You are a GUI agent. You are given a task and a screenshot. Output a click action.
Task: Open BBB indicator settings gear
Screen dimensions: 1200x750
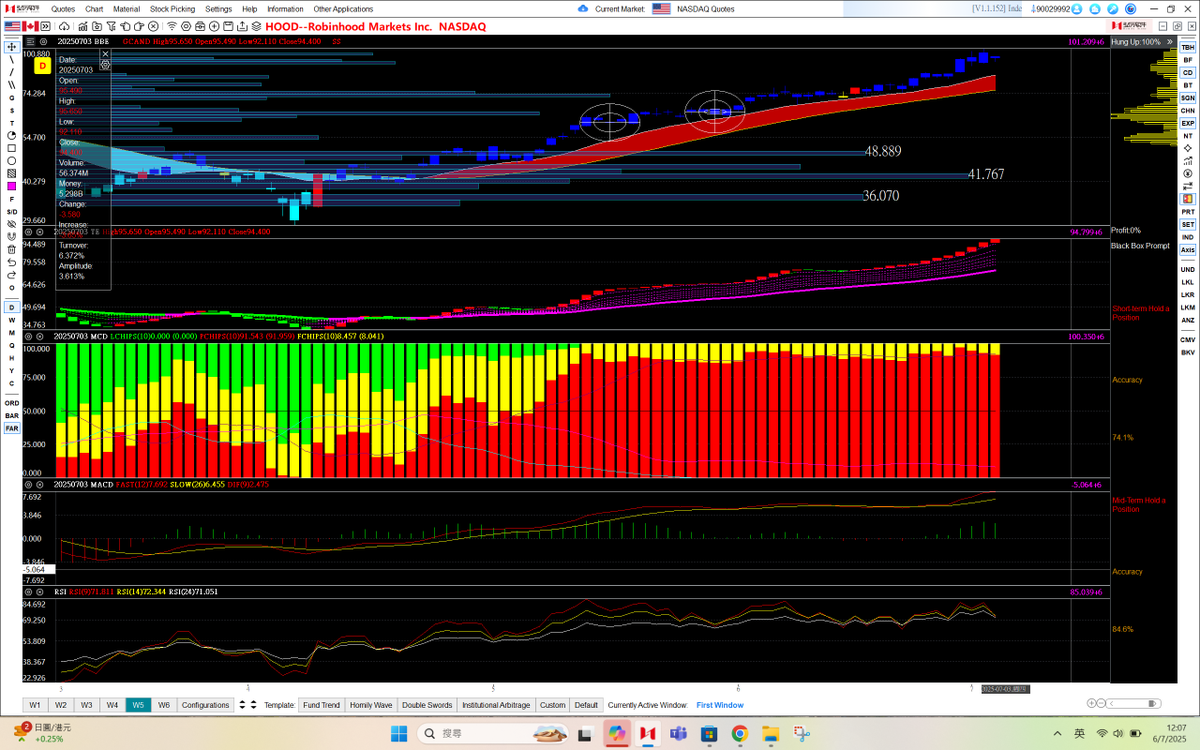click(x=44, y=41)
